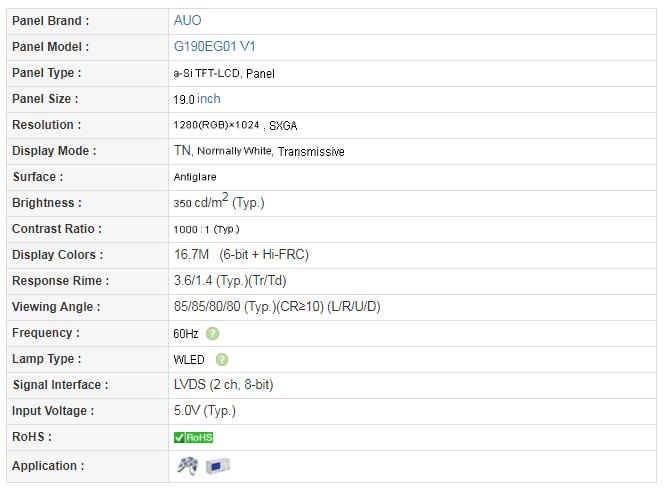Click the LVDS signal interface value
The image size is (664, 496).
(x=223, y=385)
